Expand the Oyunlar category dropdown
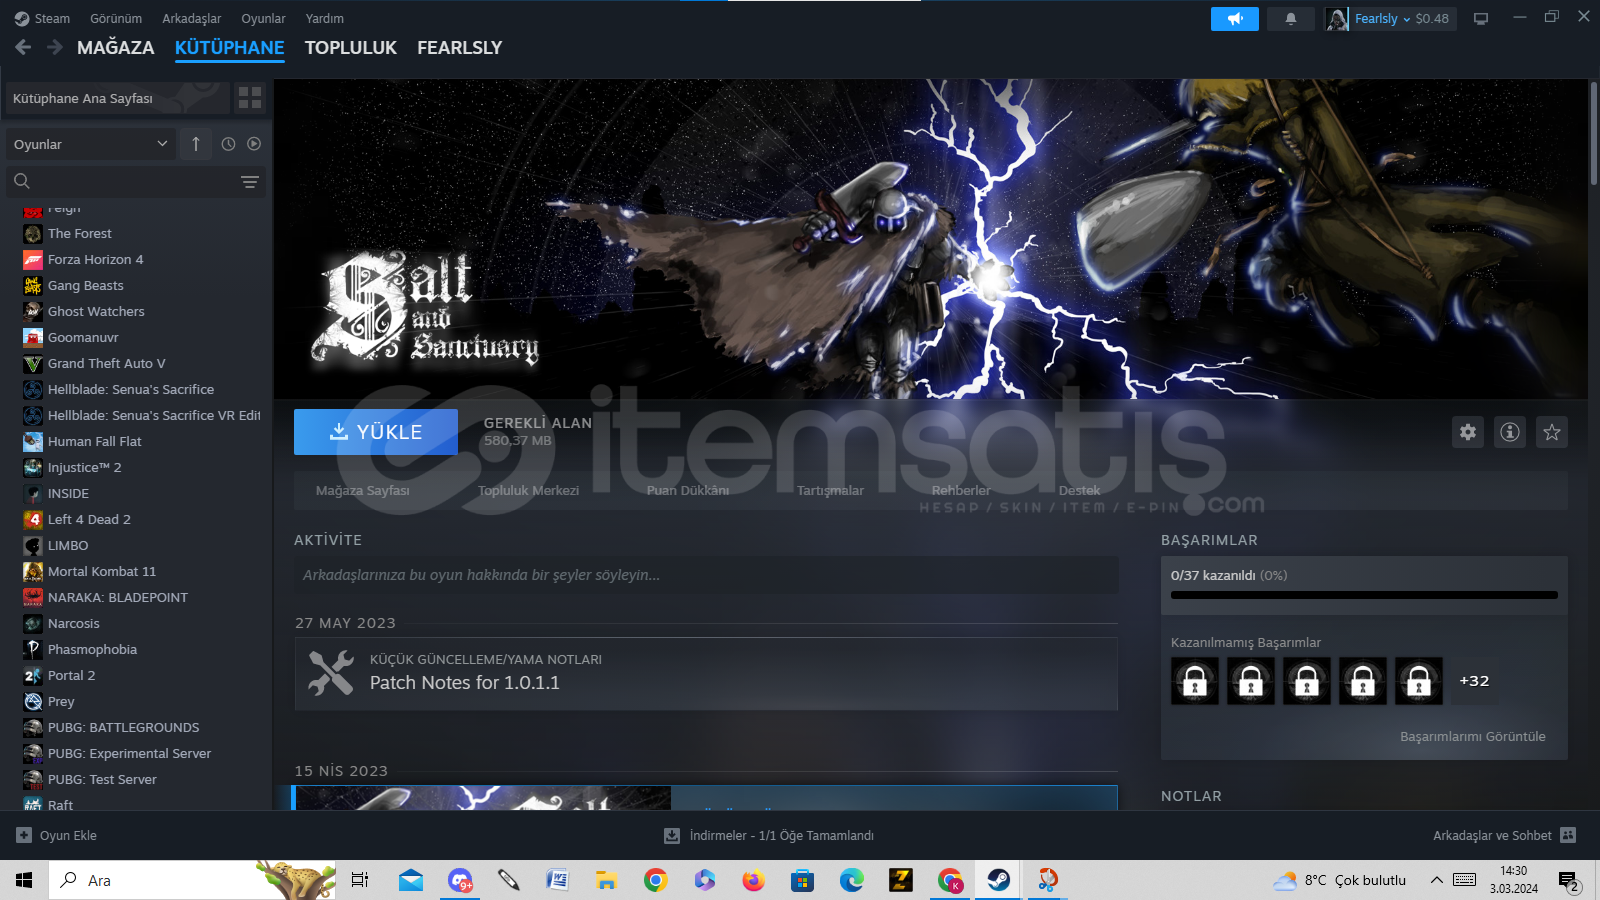Image resolution: width=1600 pixels, height=900 pixels. [x=91, y=144]
